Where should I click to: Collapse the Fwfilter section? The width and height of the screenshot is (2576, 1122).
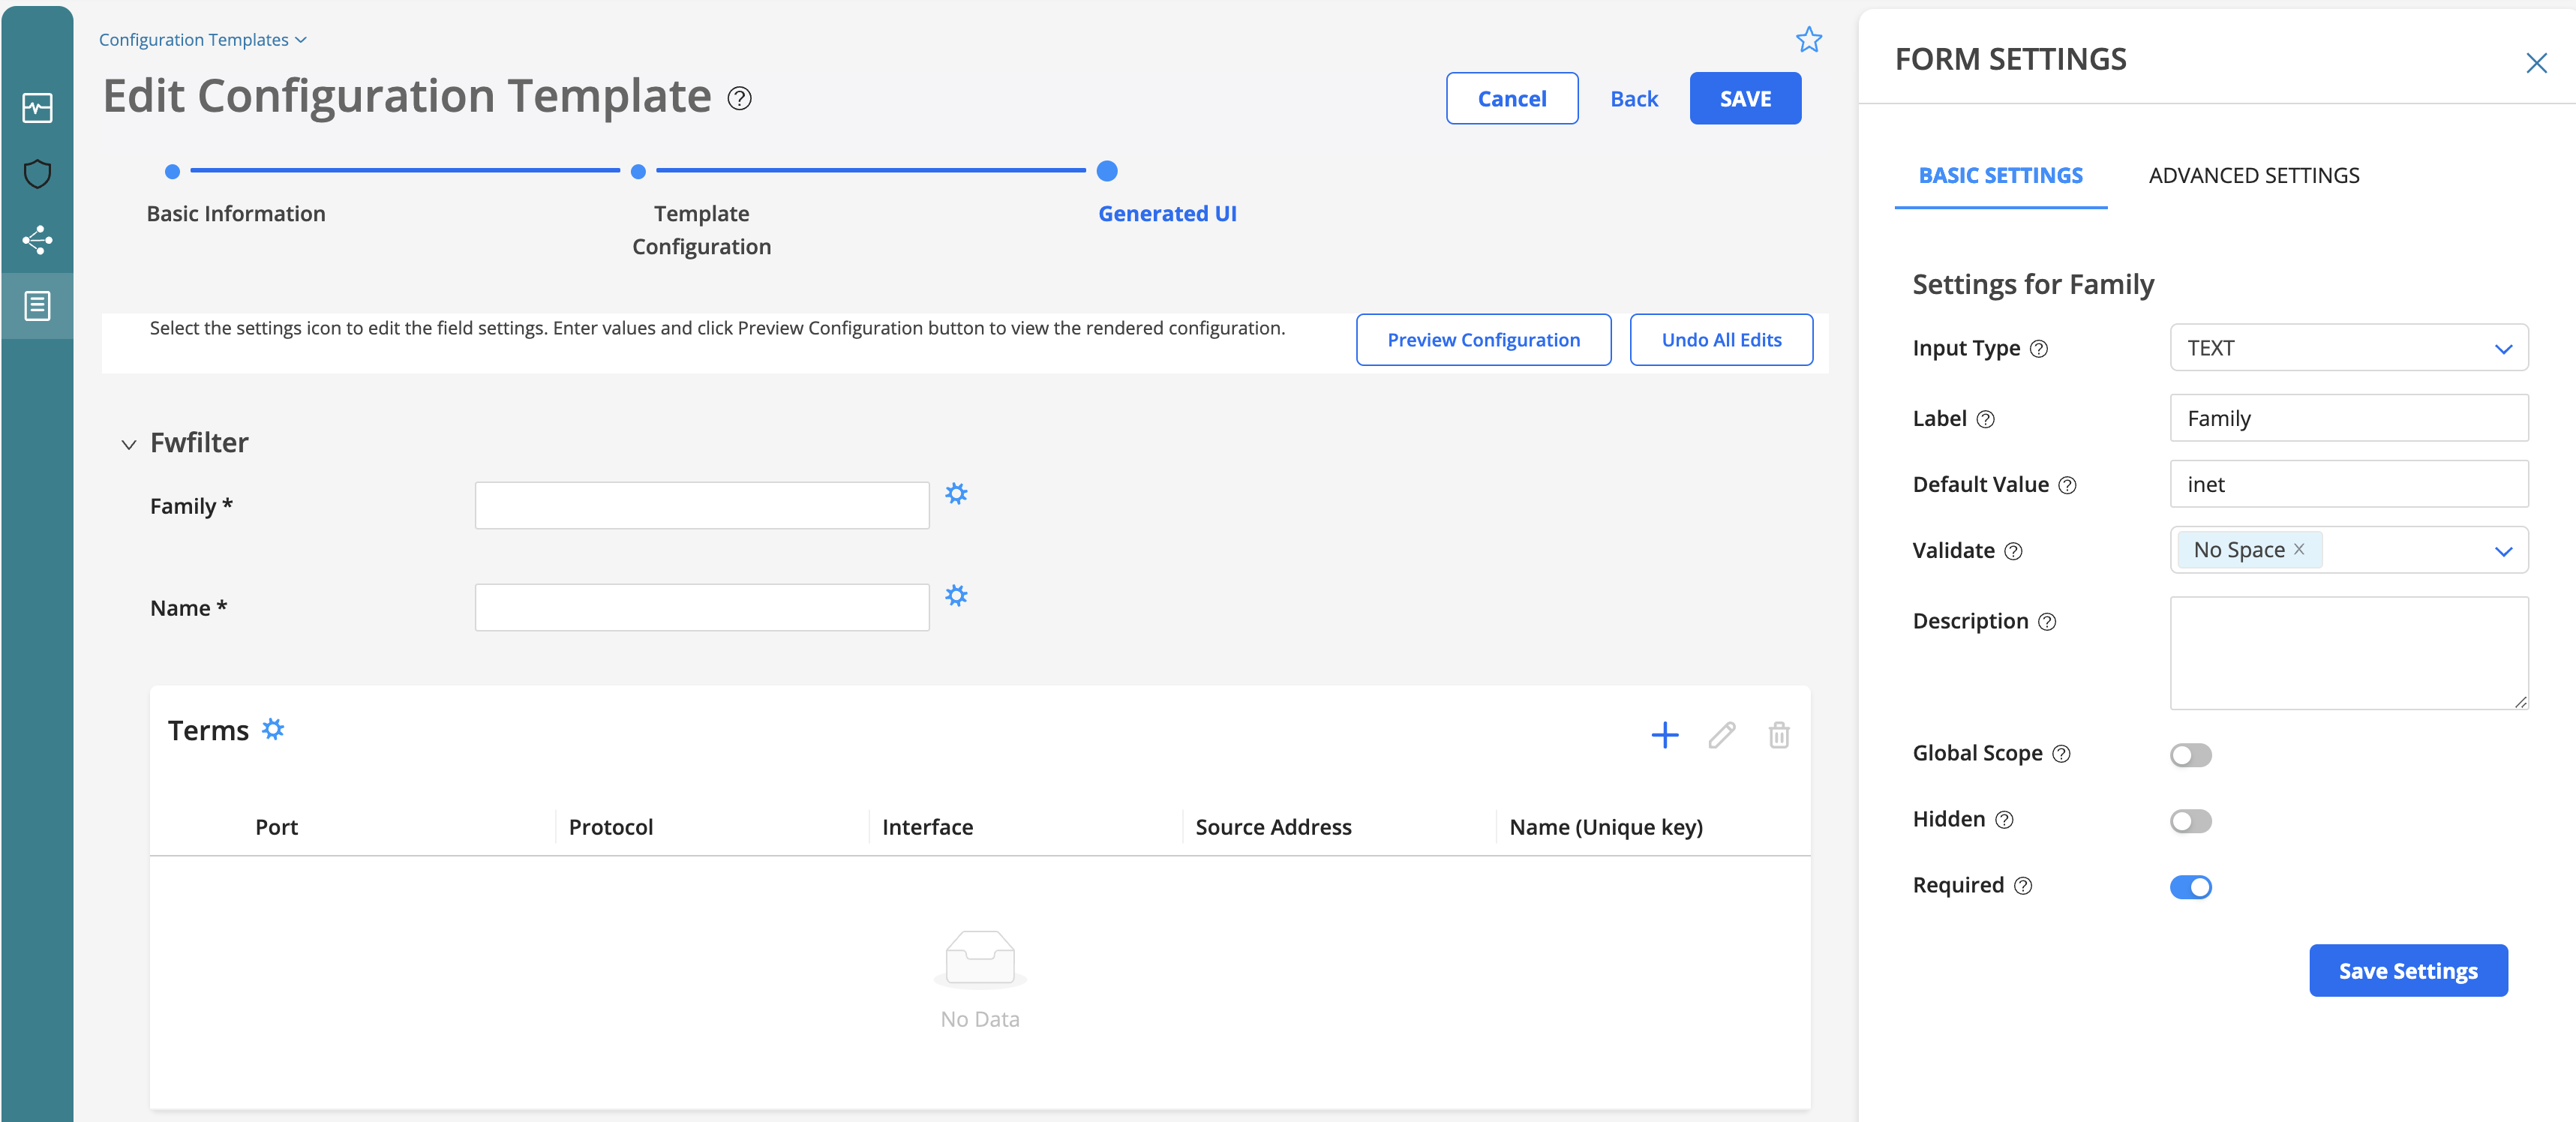point(129,443)
